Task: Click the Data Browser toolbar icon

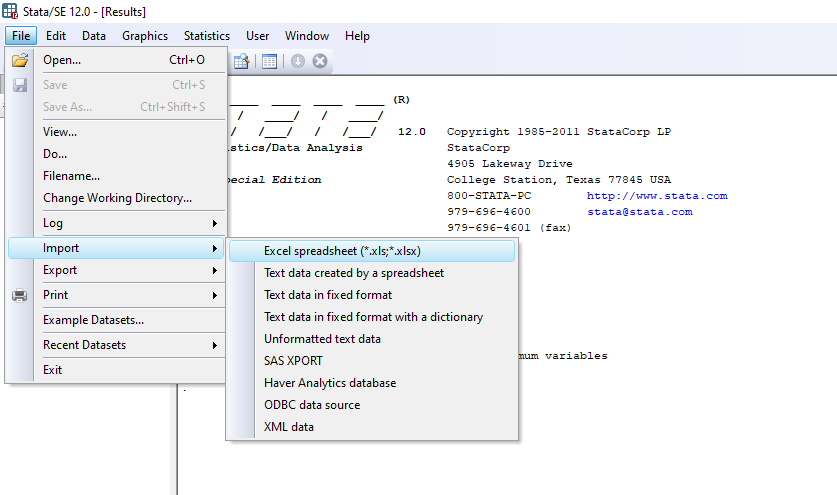Action: (x=241, y=61)
